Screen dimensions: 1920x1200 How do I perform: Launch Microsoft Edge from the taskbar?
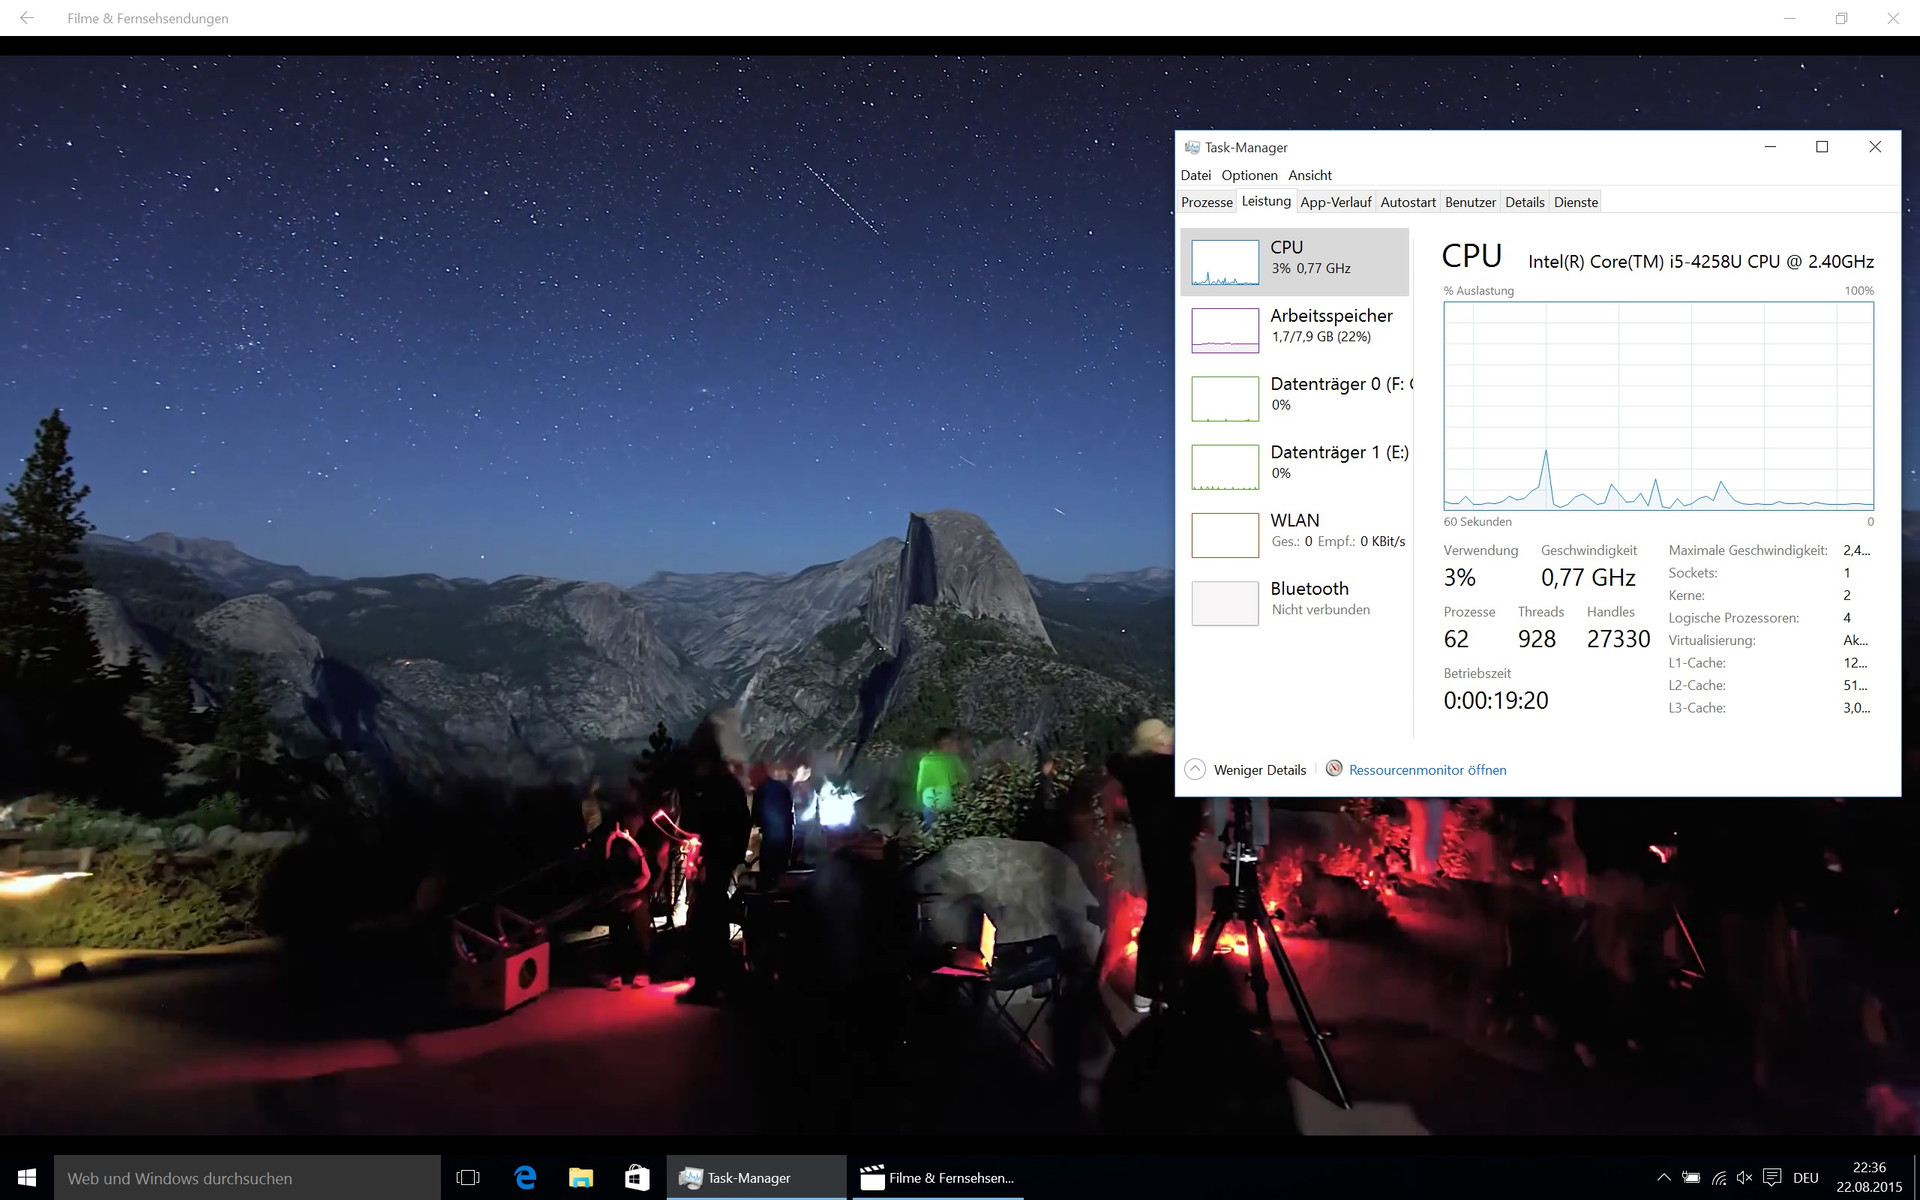pyautogui.click(x=525, y=1178)
